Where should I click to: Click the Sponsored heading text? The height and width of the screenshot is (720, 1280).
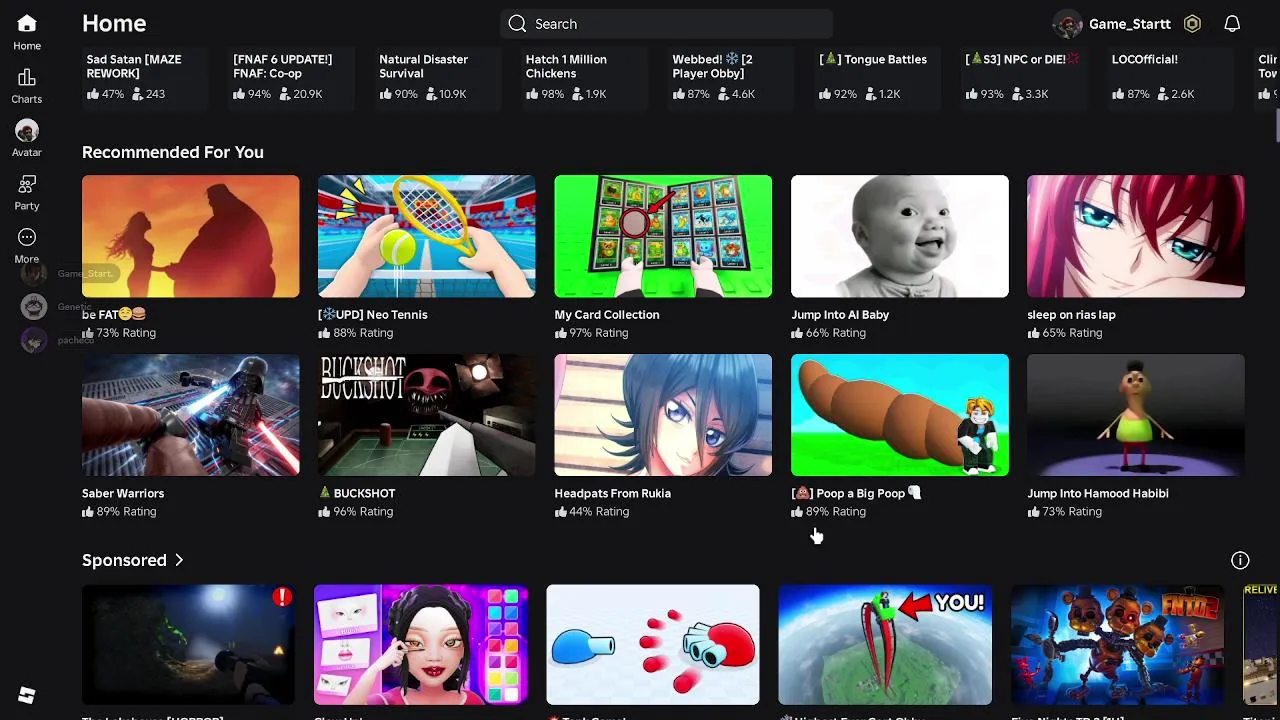click(x=124, y=560)
